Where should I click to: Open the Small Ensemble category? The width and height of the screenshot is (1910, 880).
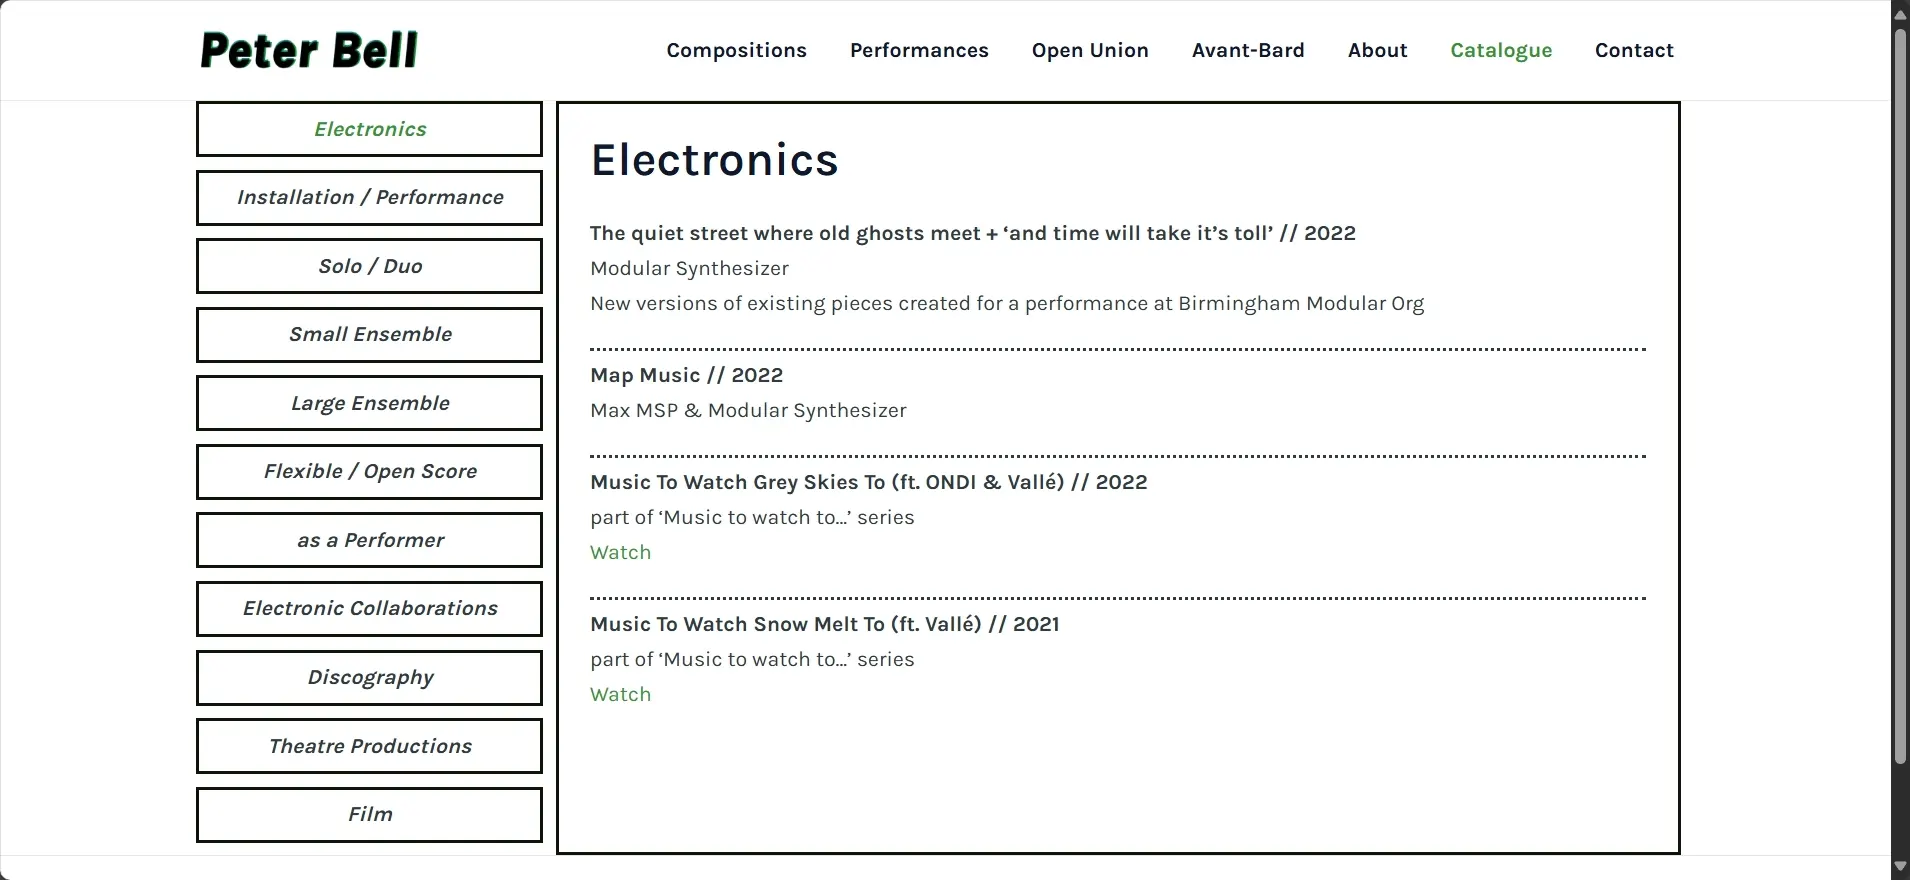coord(369,334)
